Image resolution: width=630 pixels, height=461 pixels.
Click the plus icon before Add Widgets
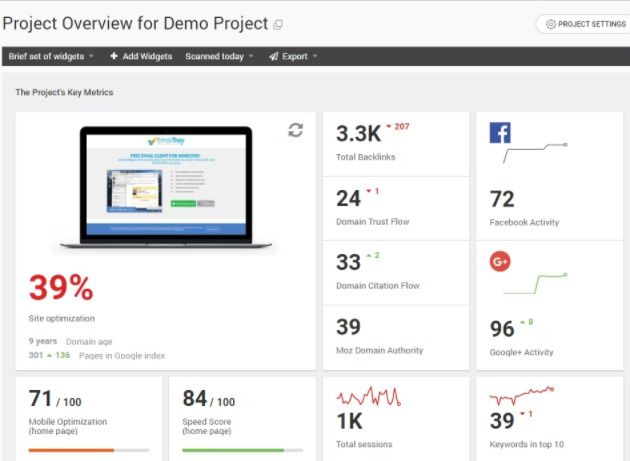coord(114,56)
